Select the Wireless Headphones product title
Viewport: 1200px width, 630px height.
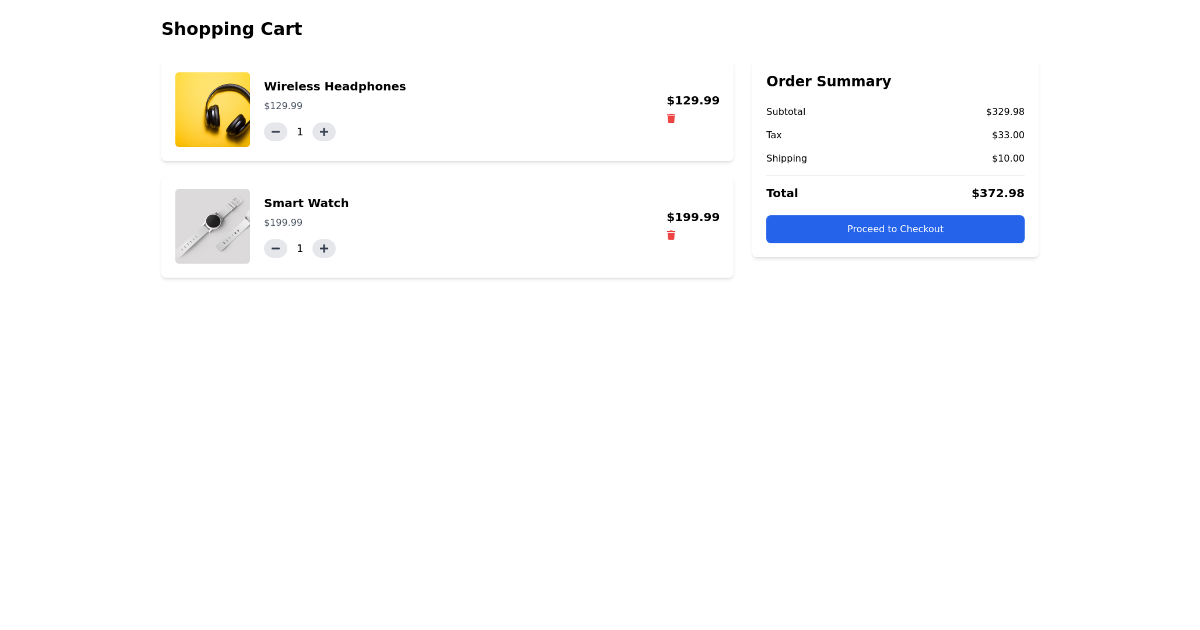(x=334, y=86)
